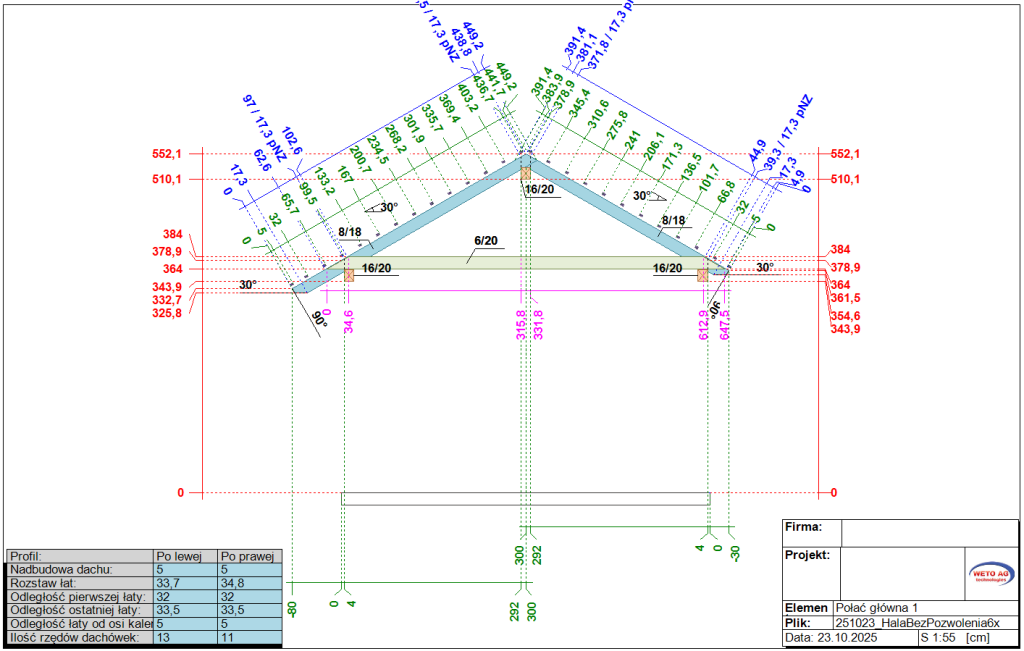
Task: Click the empty Firma field in title block
Action: tap(930, 531)
